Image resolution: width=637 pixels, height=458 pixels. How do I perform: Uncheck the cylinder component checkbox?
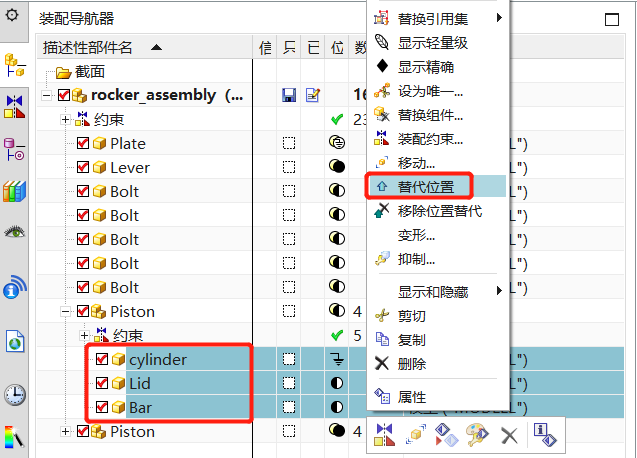click(101, 359)
